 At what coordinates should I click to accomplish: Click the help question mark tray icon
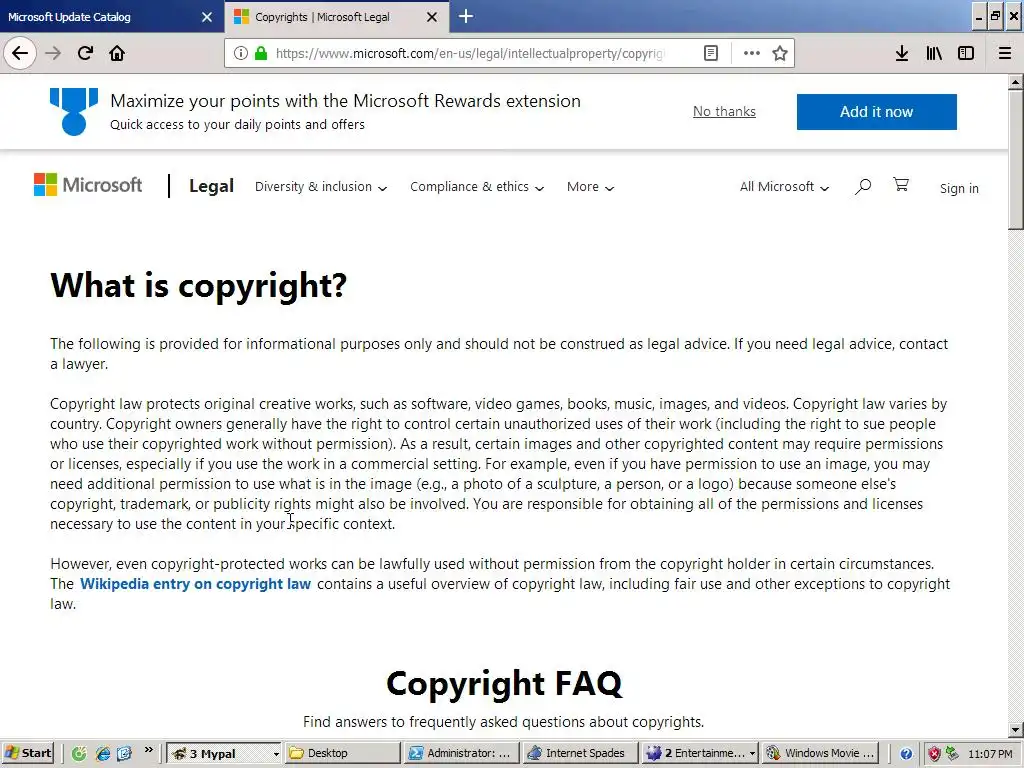(x=906, y=754)
